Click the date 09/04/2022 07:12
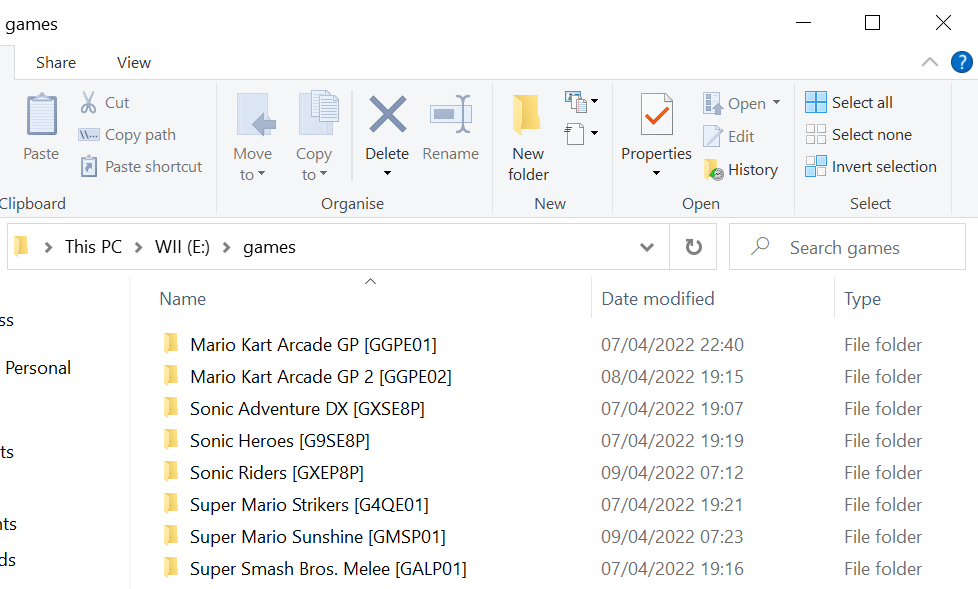 point(672,473)
